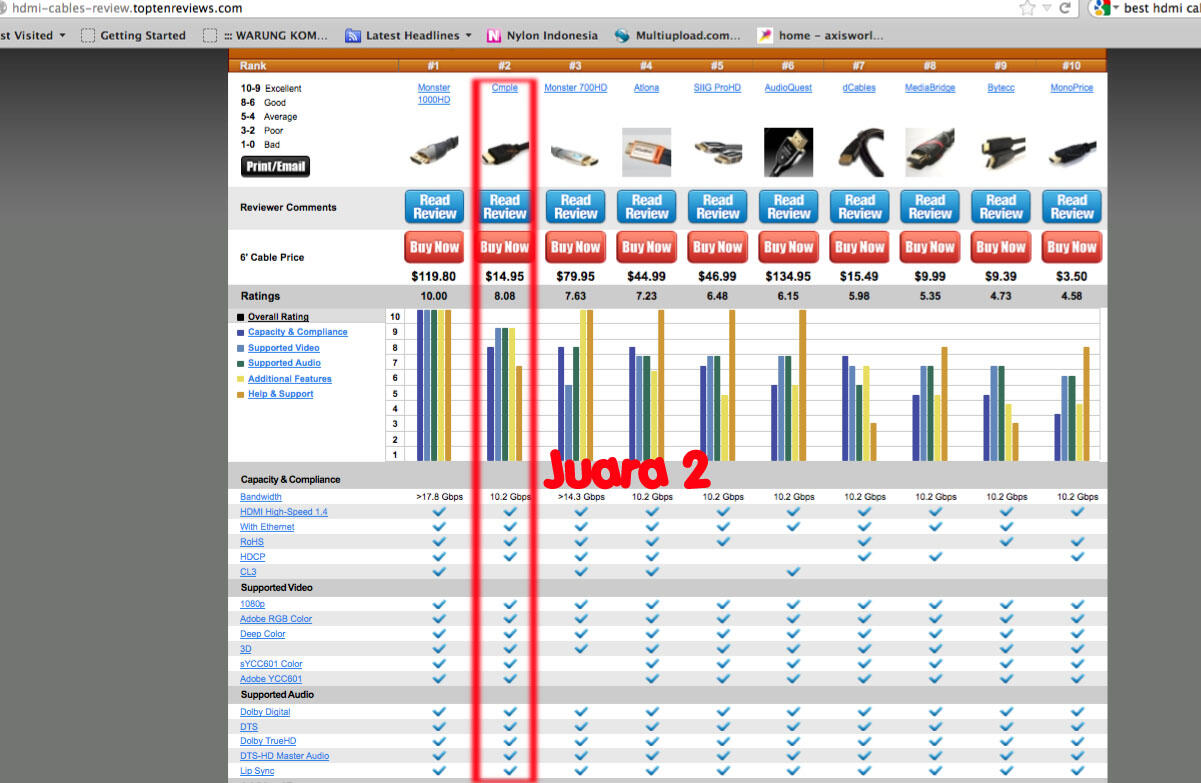Open the dCables product link
The width and height of the screenshot is (1201, 783).
(x=859, y=88)
